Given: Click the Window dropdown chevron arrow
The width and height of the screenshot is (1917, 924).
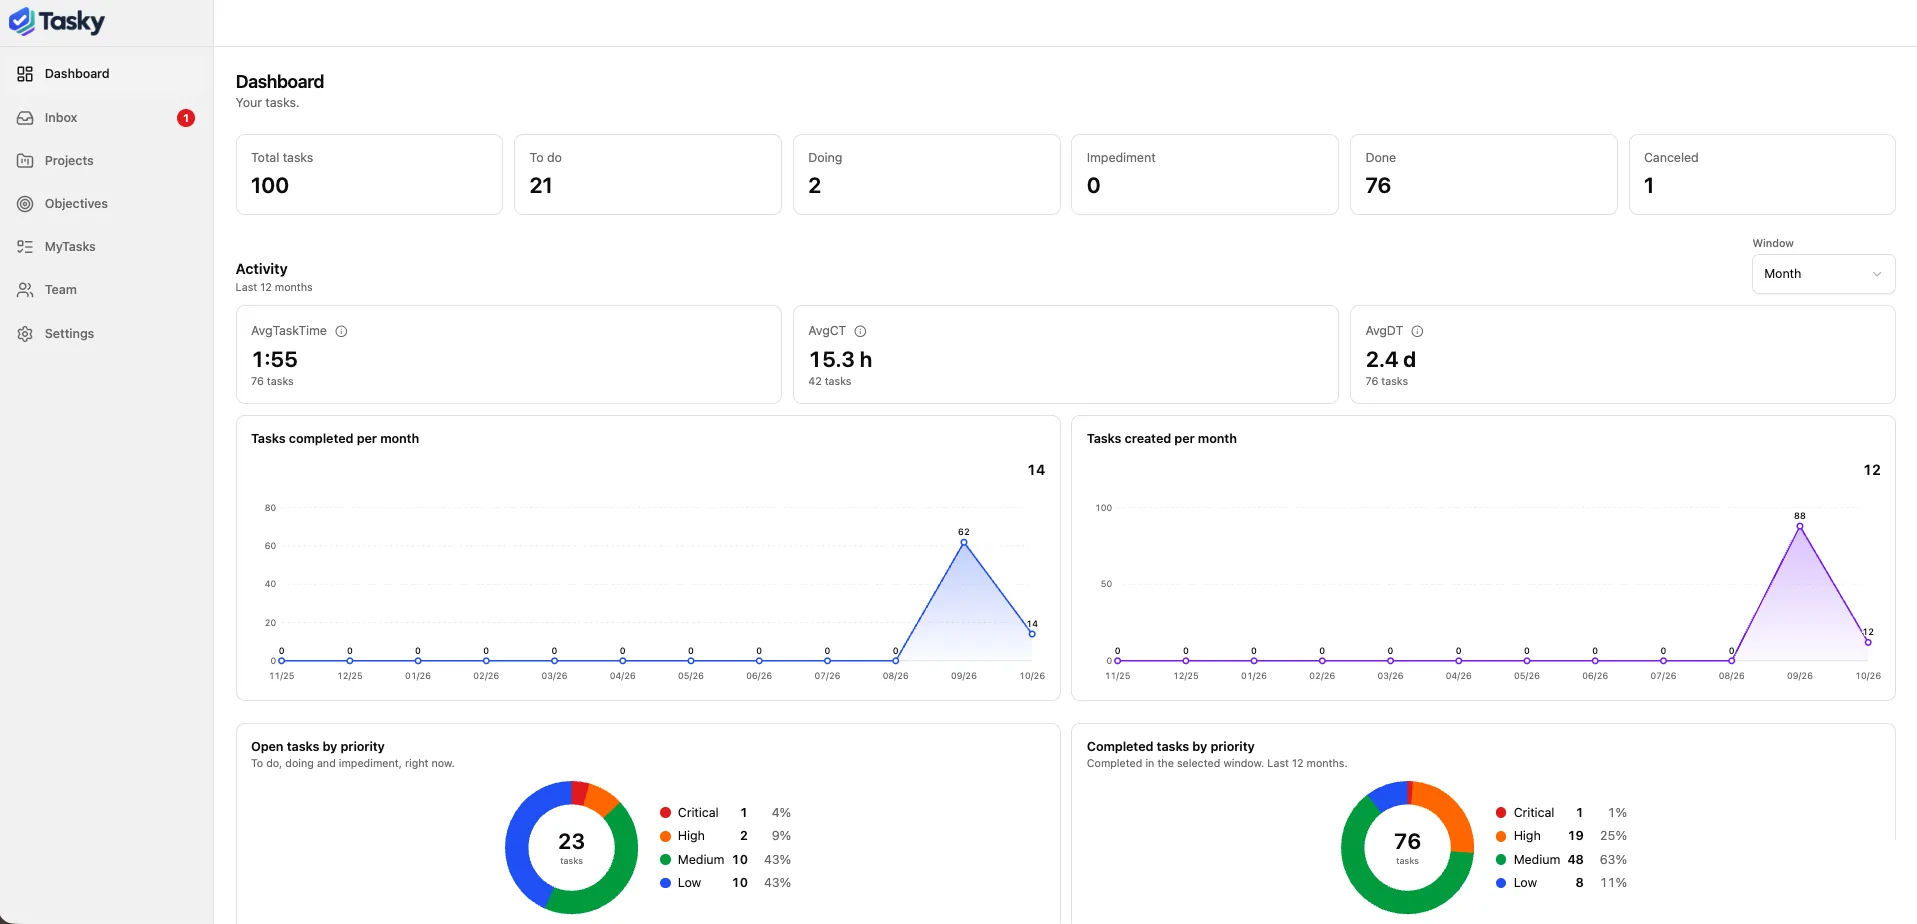Looking at the screenshot, I should tap(1877, 274).
